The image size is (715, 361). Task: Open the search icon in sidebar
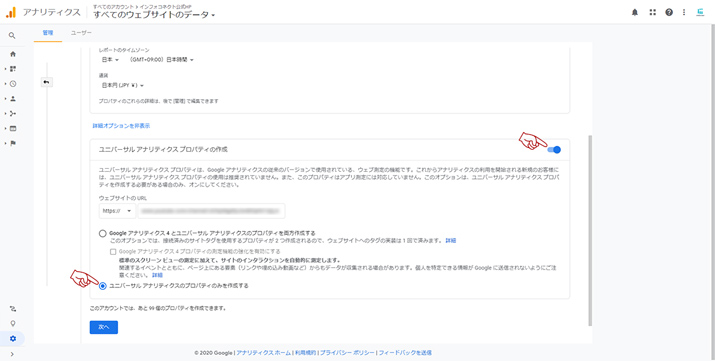coord(12,36)
